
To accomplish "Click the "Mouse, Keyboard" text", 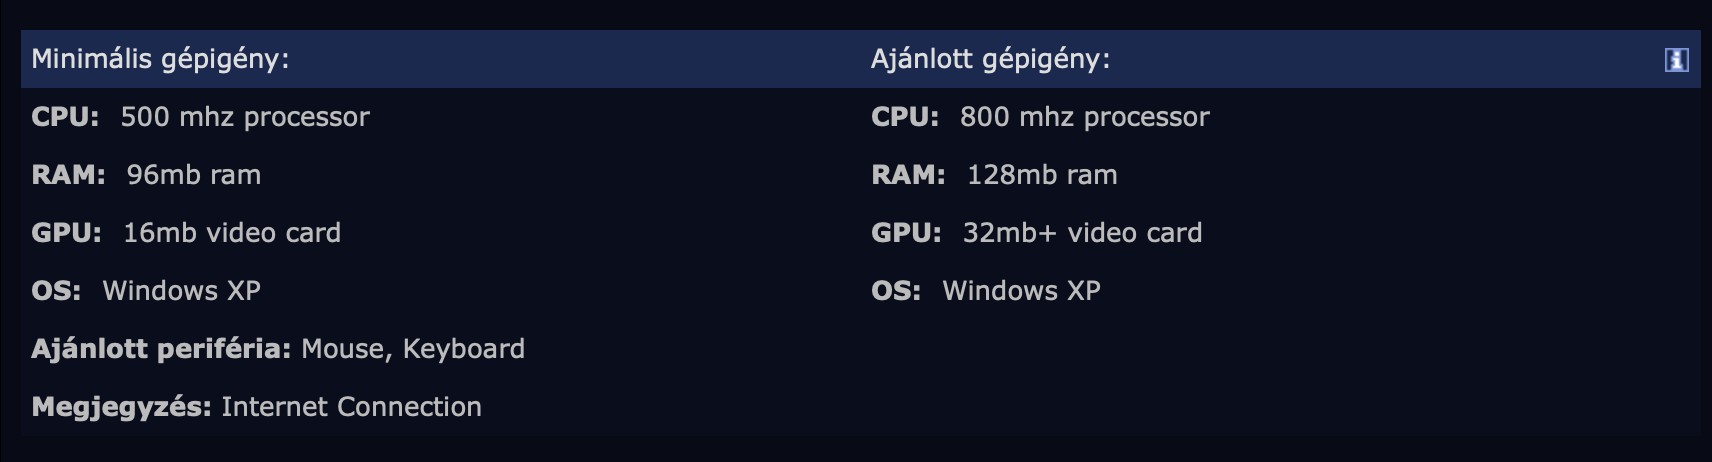I will 413,349.
